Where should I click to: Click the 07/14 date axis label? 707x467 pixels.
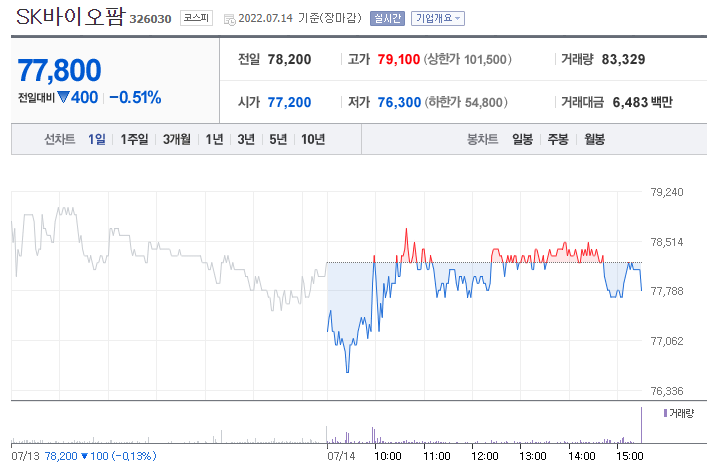click(341, 456)
